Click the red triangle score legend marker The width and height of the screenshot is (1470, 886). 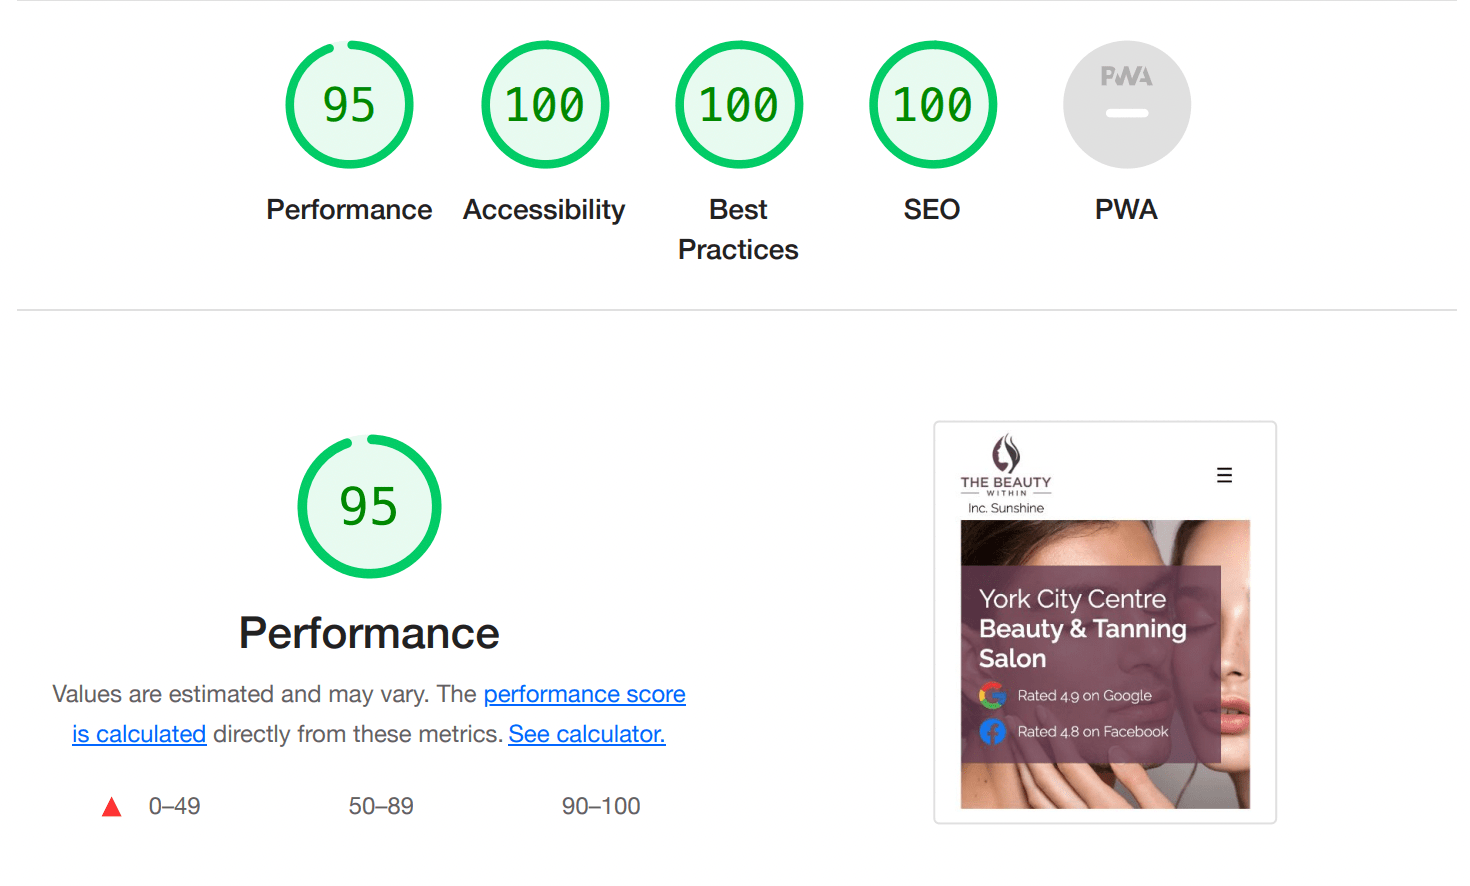pyautogui.click(x=111, y=806)
